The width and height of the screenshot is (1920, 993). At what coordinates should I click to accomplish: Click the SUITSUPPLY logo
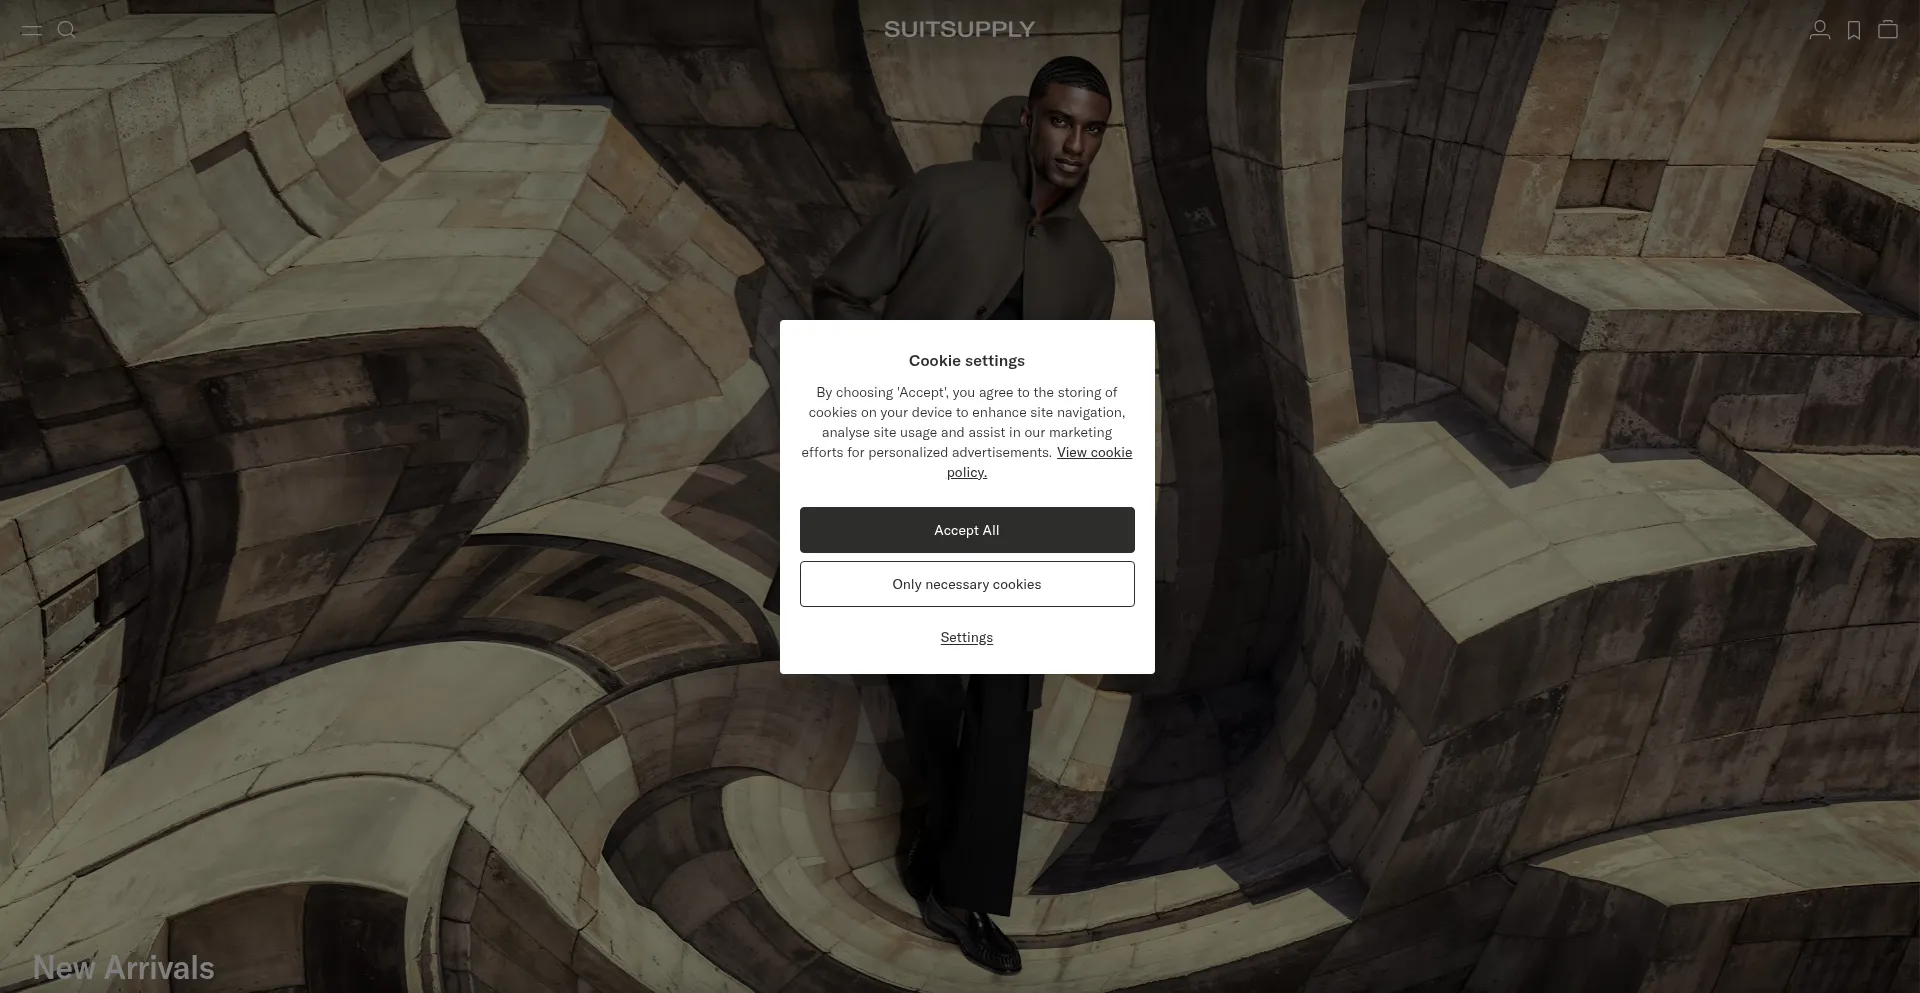point(959,30)
